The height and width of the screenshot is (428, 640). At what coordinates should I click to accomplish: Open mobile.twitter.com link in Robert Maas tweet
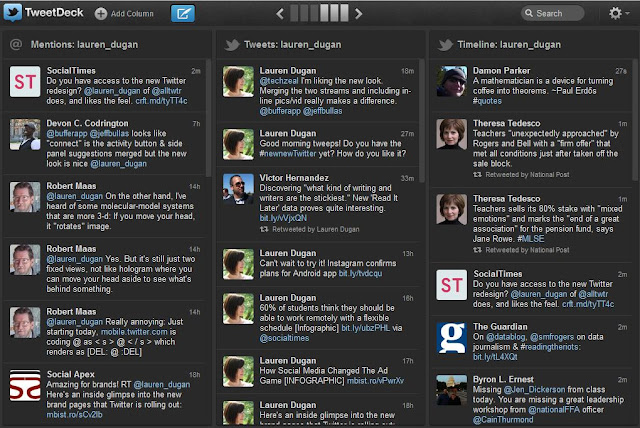pyautogui.click(x=134, y=332)
